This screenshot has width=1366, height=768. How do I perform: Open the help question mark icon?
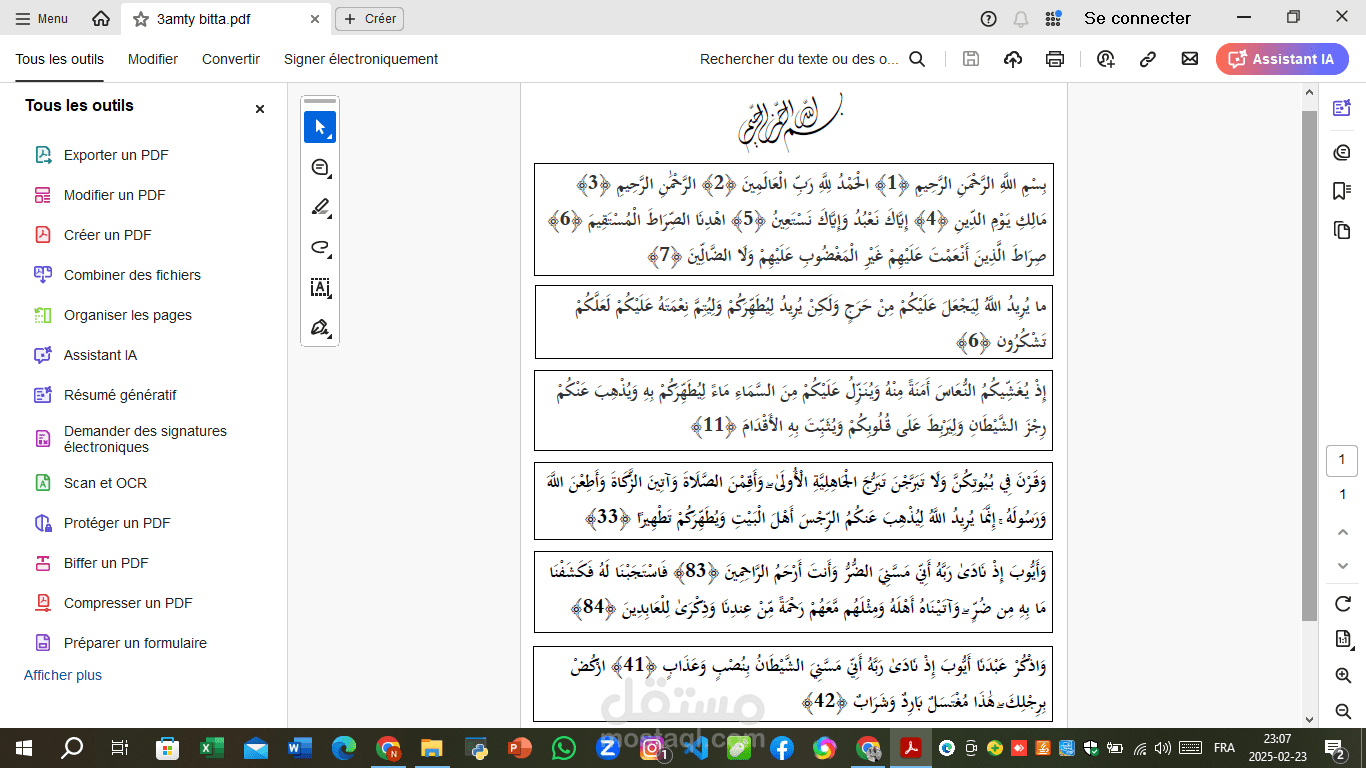pos(989,18)
